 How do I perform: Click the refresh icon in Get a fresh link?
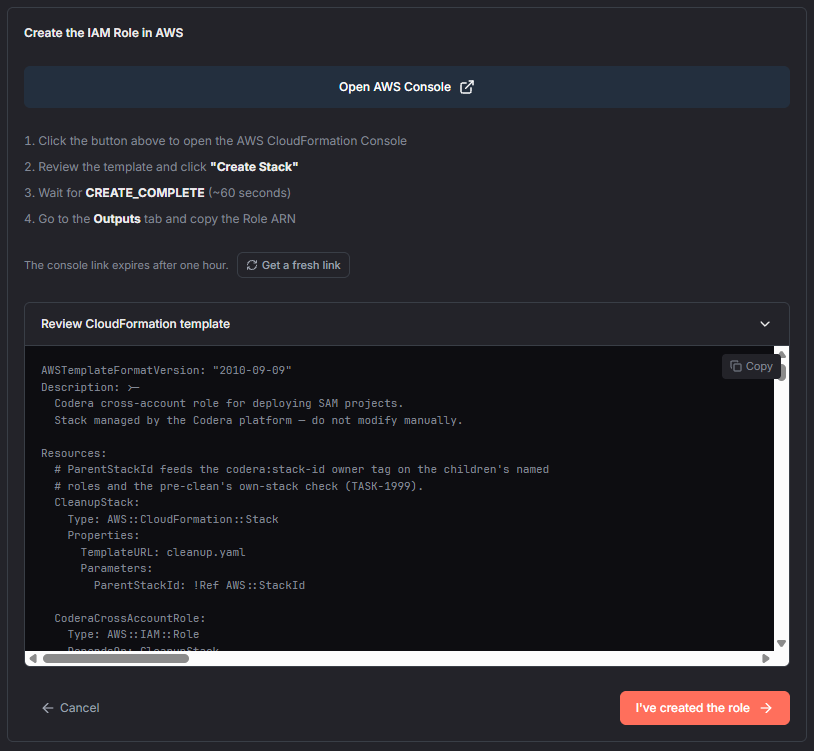point(252,265)
